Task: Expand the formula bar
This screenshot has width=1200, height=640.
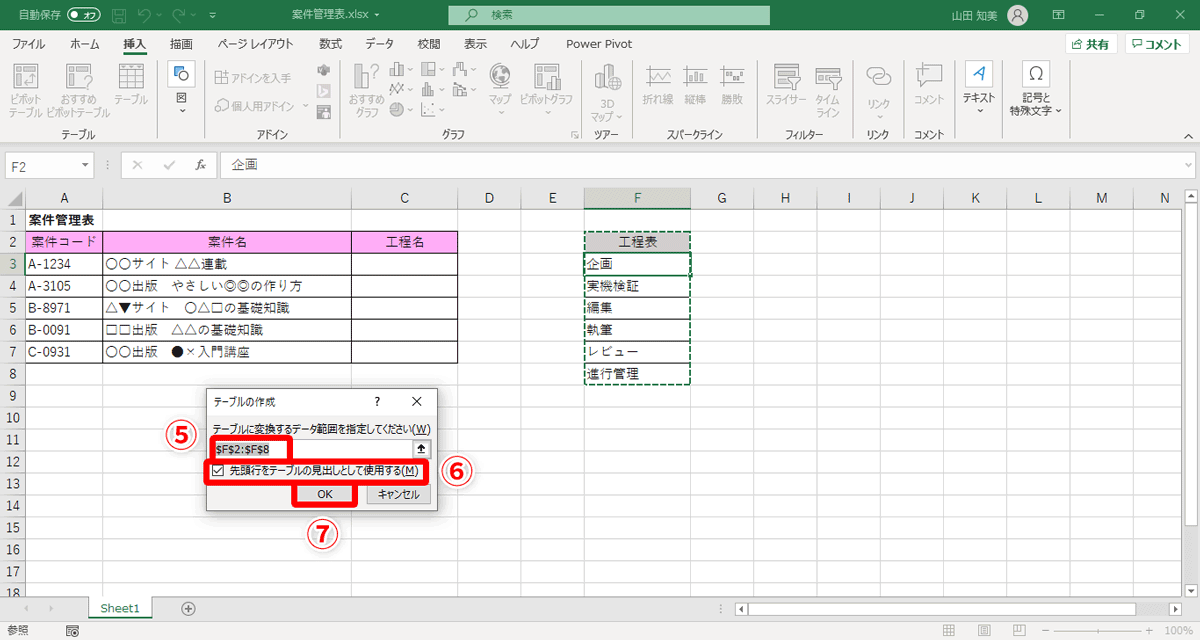Action: [x=1187, y=165]
